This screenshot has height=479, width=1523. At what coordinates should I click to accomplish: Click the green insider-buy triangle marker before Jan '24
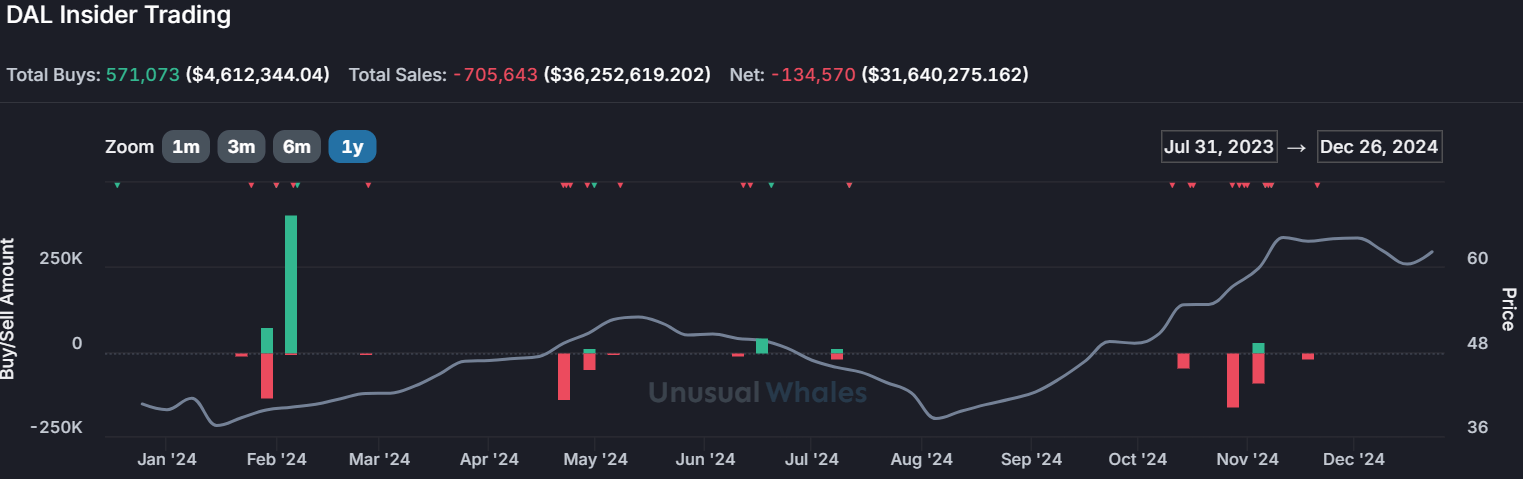[117, 184]
